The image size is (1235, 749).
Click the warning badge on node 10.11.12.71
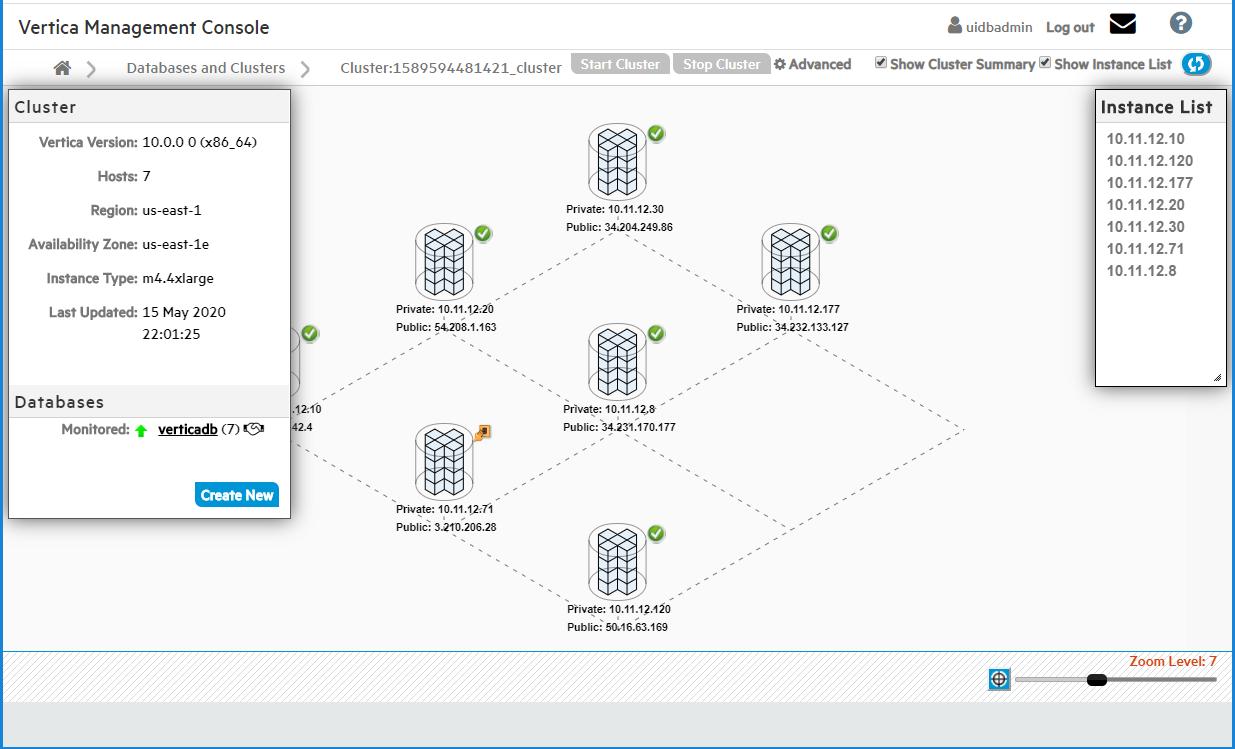(484, 432)
